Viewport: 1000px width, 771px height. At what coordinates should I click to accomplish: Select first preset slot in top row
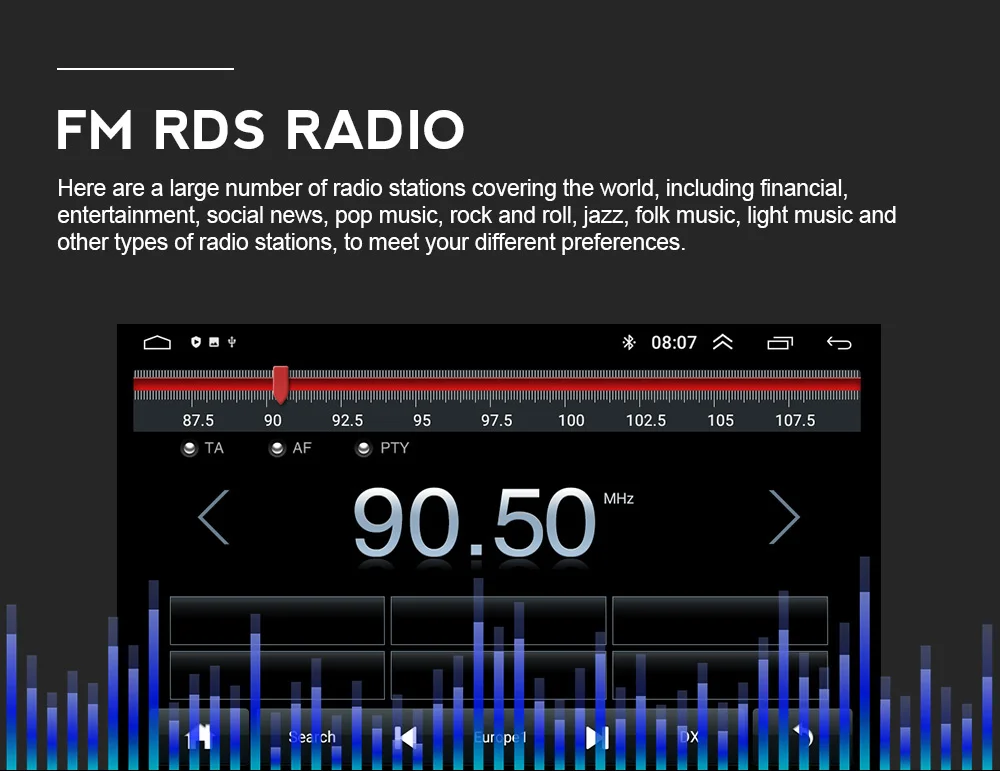(277, 620)
